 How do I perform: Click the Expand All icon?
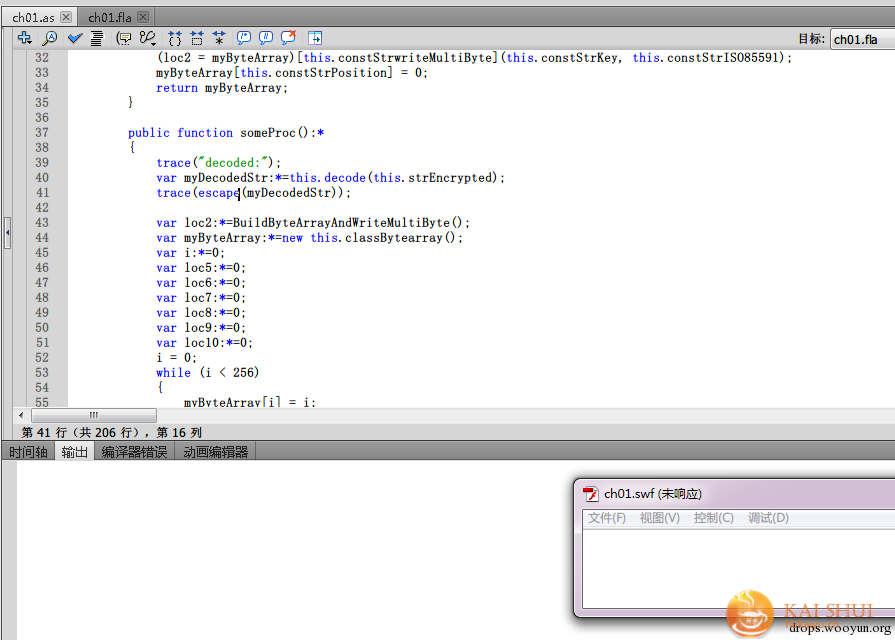pyautogui.click(x=219, y=38)
